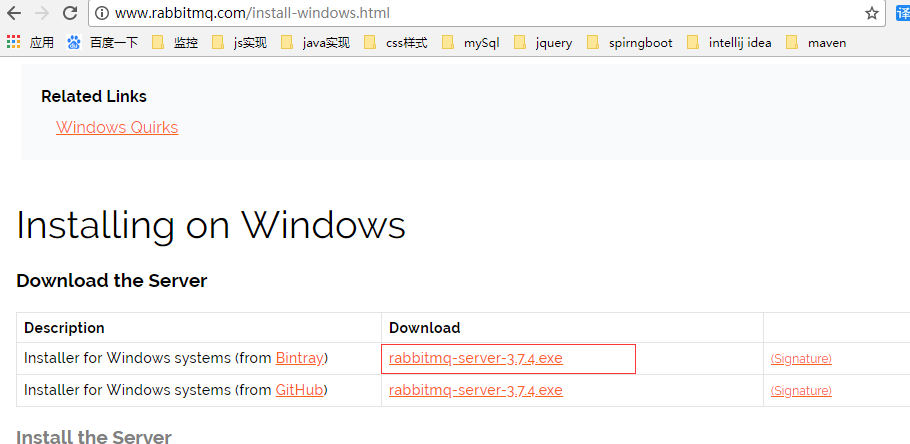View site information icon in address bar
The height and width of the screenshot is (444, 910).
click(x=102, y=13)
